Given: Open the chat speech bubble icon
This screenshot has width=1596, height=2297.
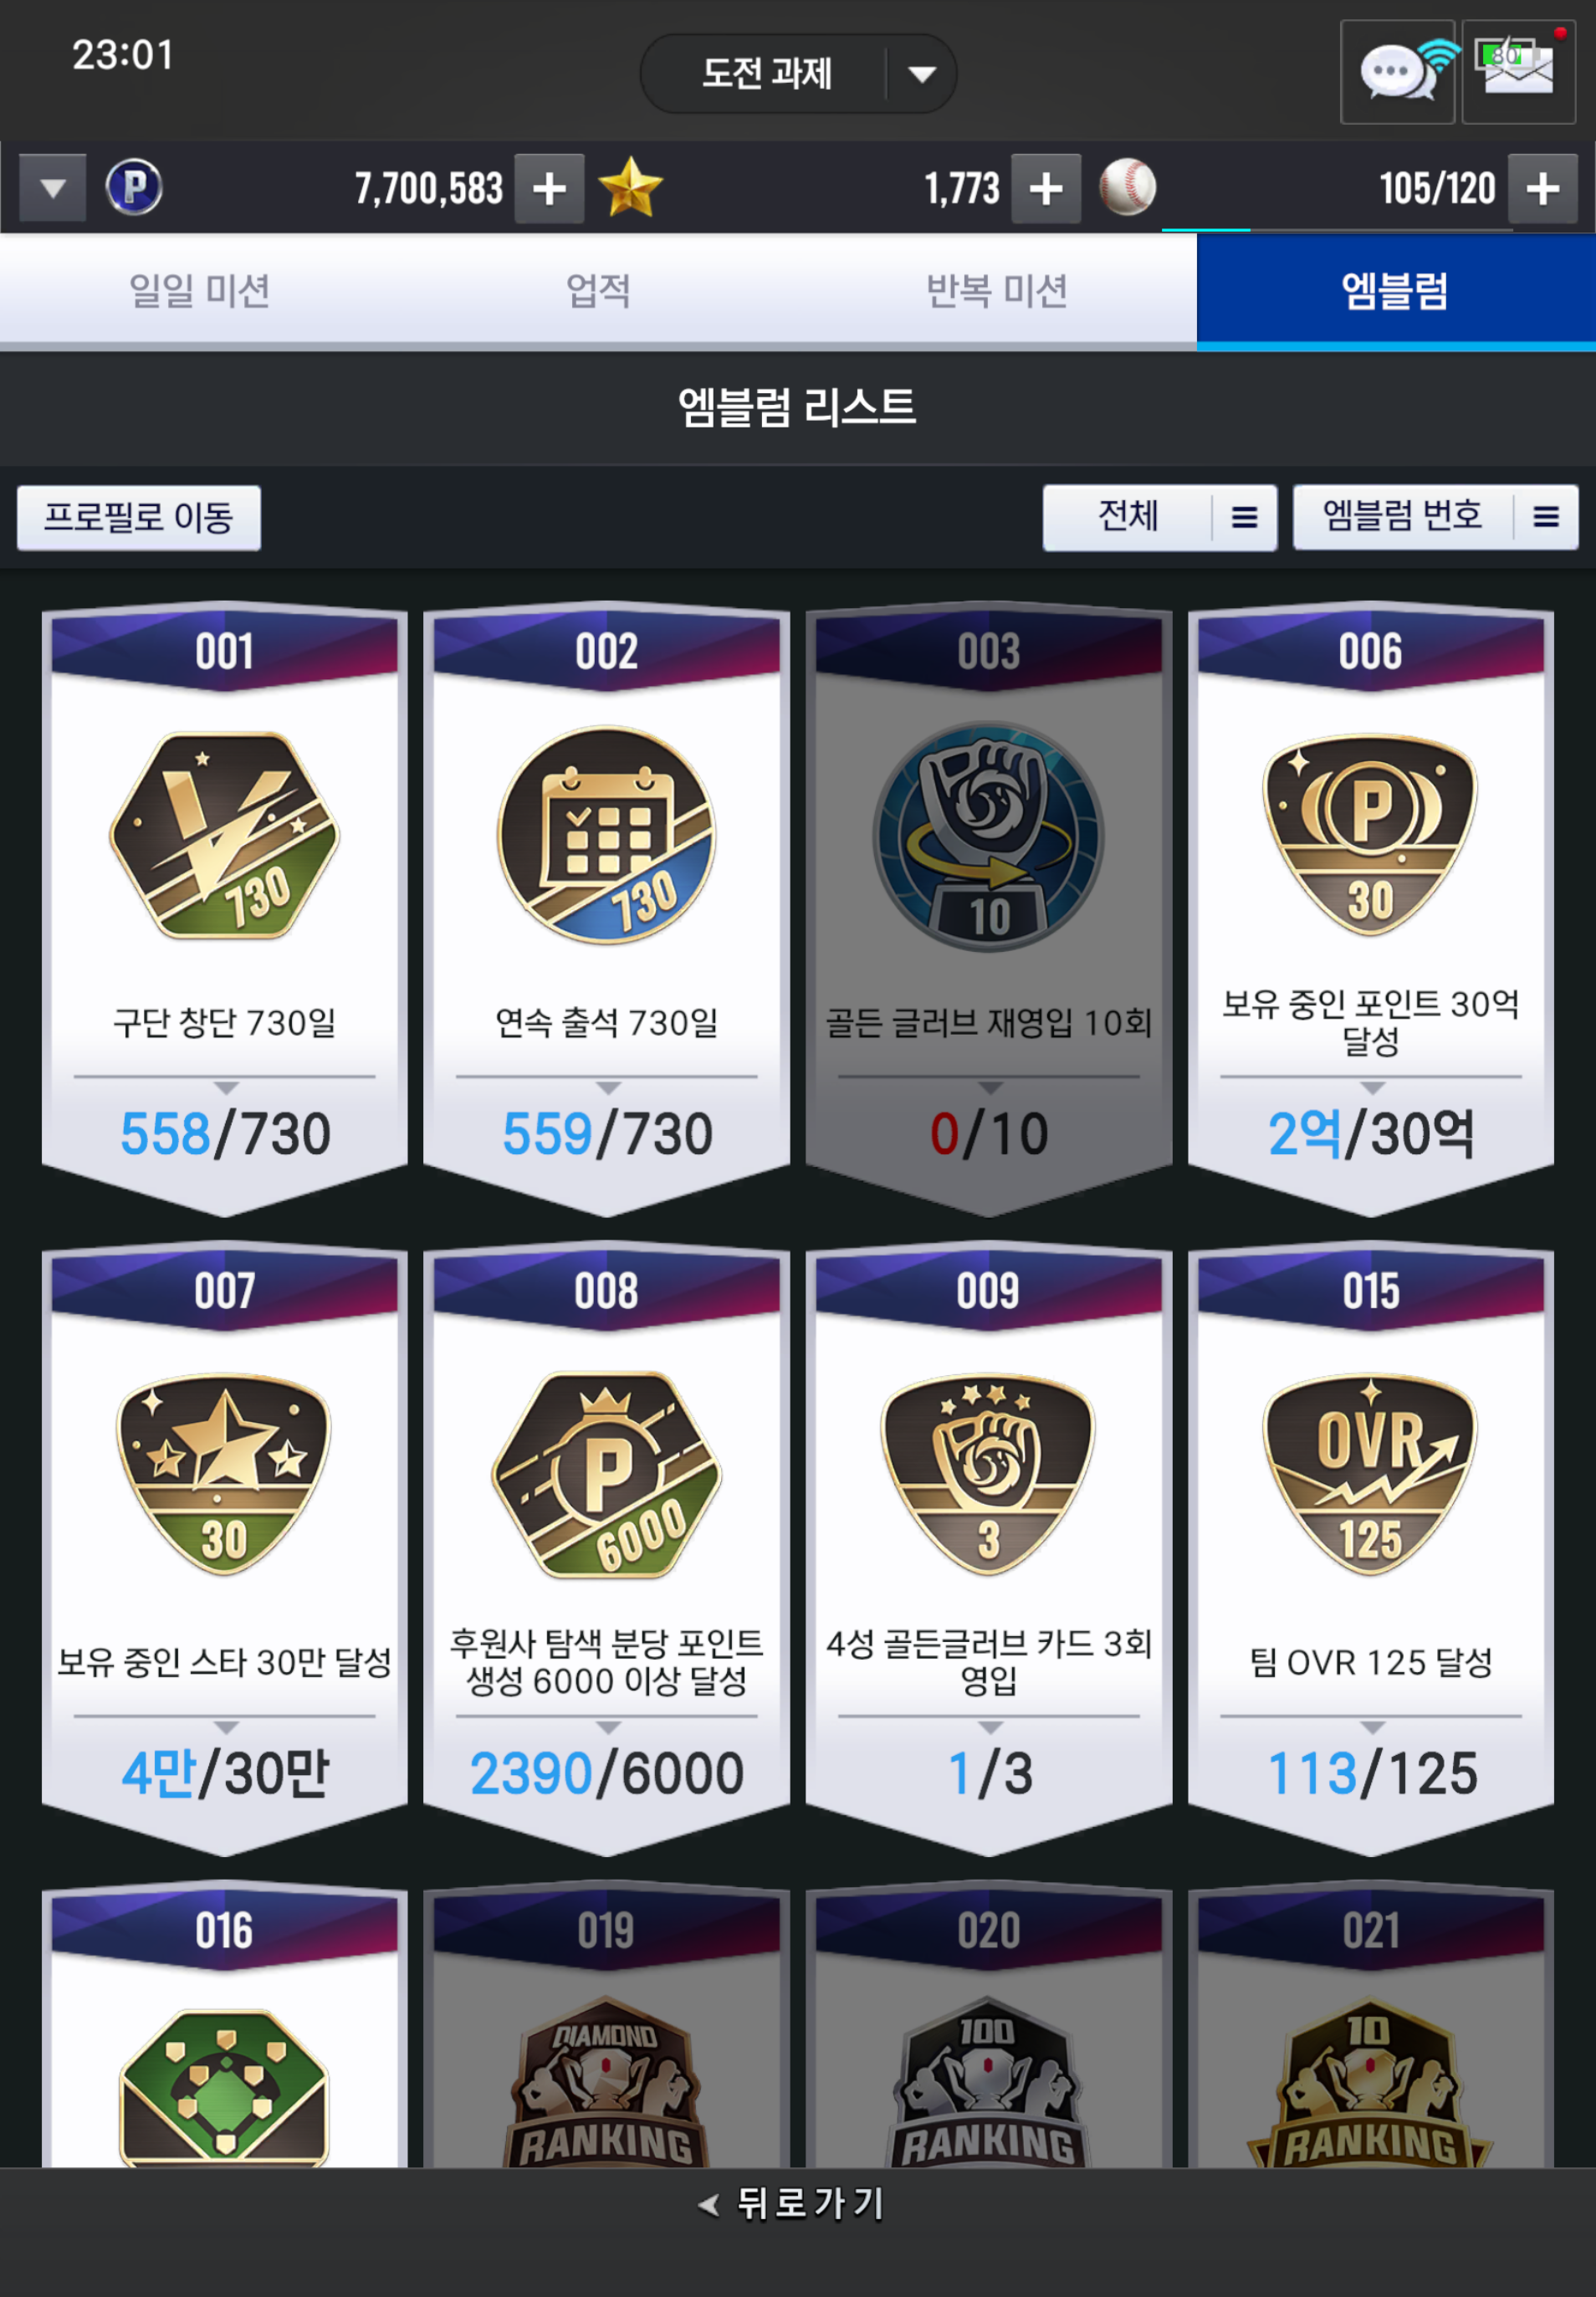Looking at the screenshot, I should click(1397, 72).
